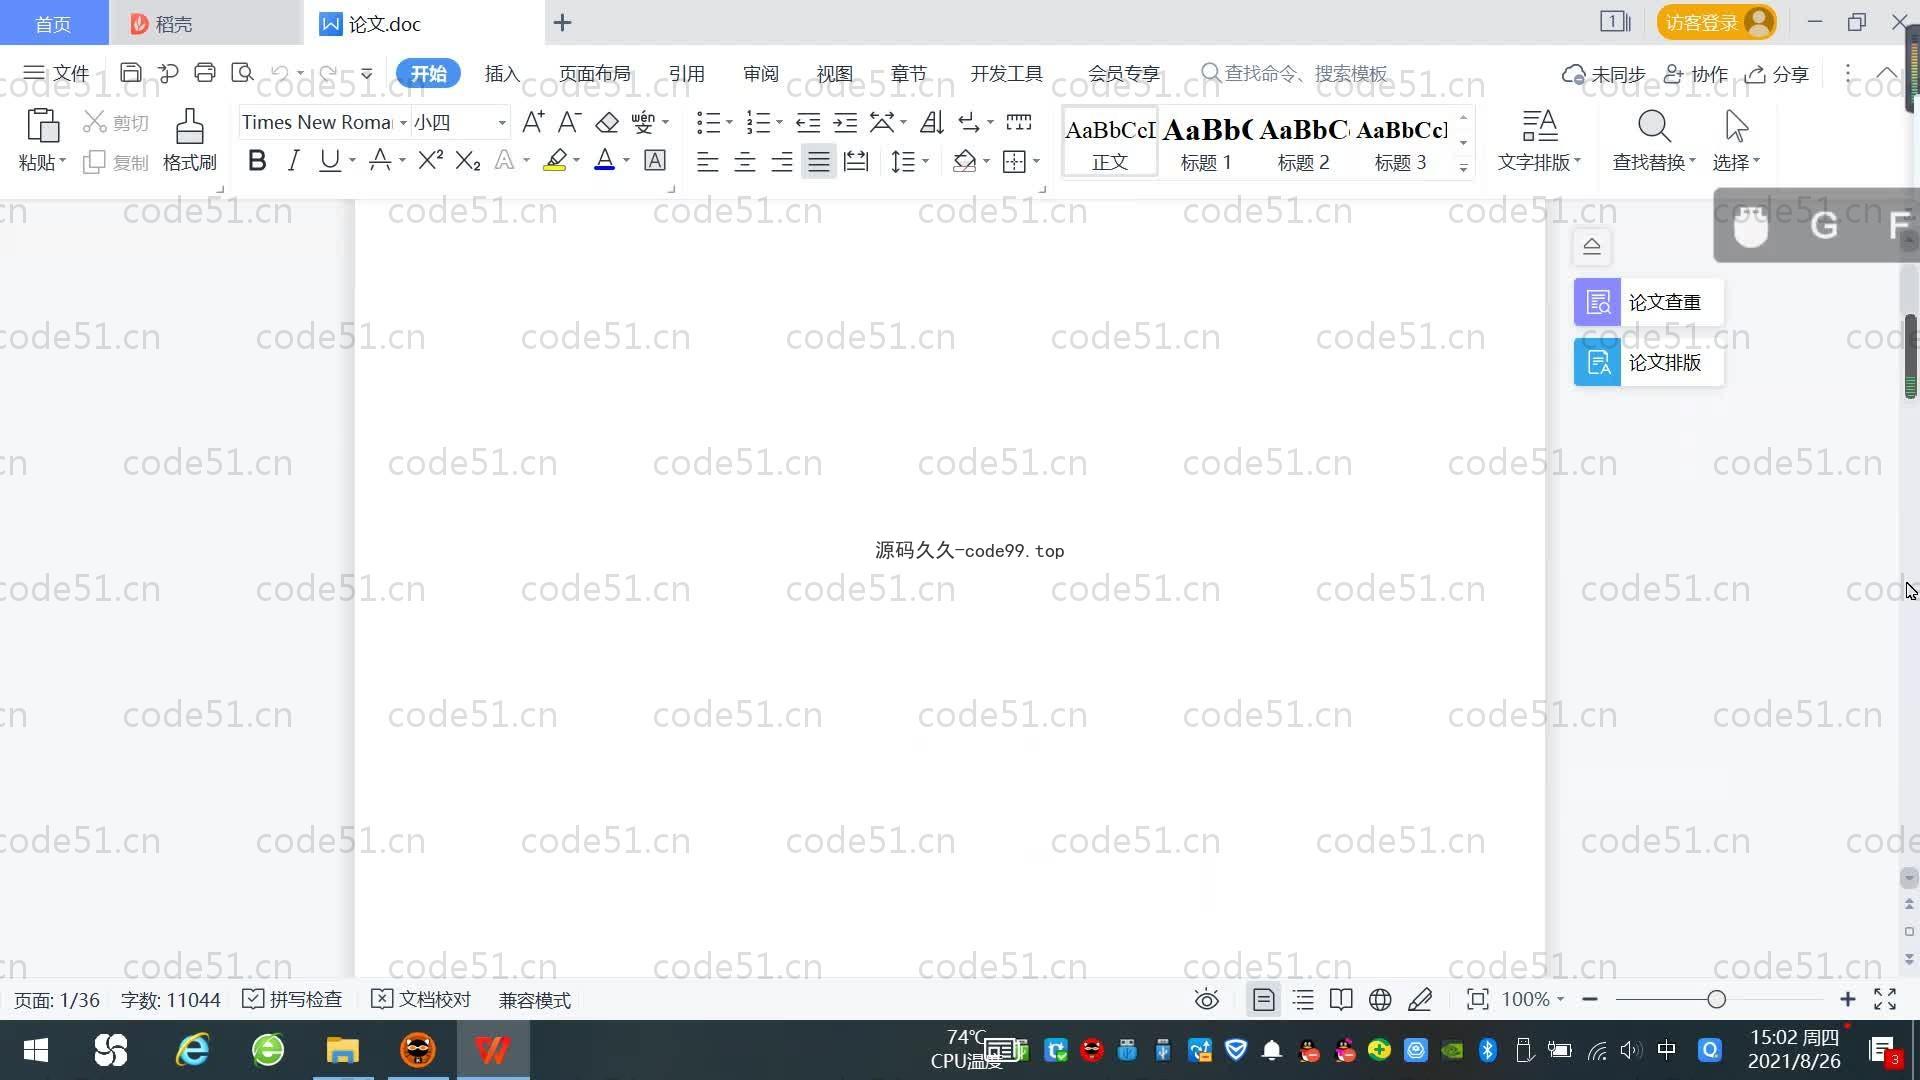
Task: Open the 文件 File menu
Action: [x=57, y=73]
